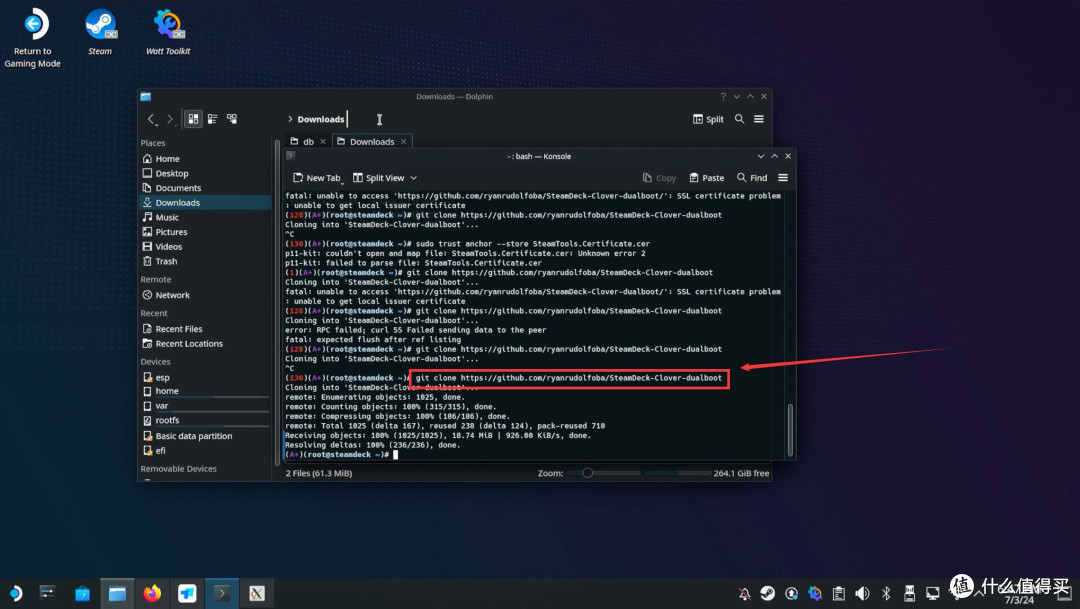1080x609 pixels.
Task: Select Downloads in Places panel
Action: click(177, 203)
